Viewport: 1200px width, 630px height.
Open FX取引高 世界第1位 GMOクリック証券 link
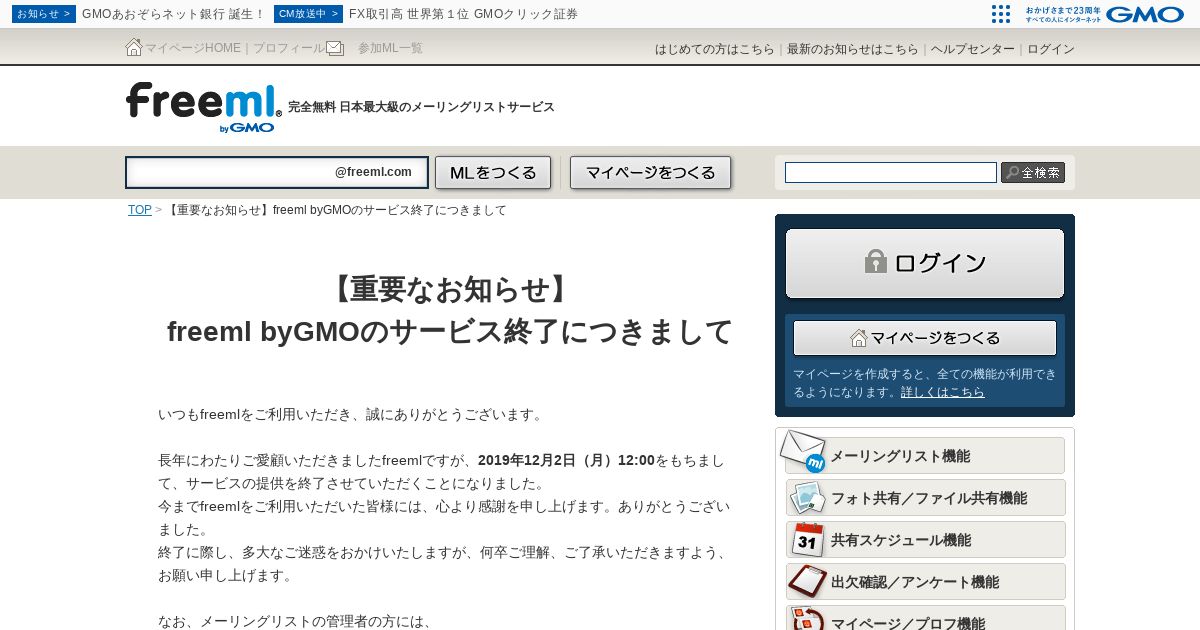[x=463, y=14]
